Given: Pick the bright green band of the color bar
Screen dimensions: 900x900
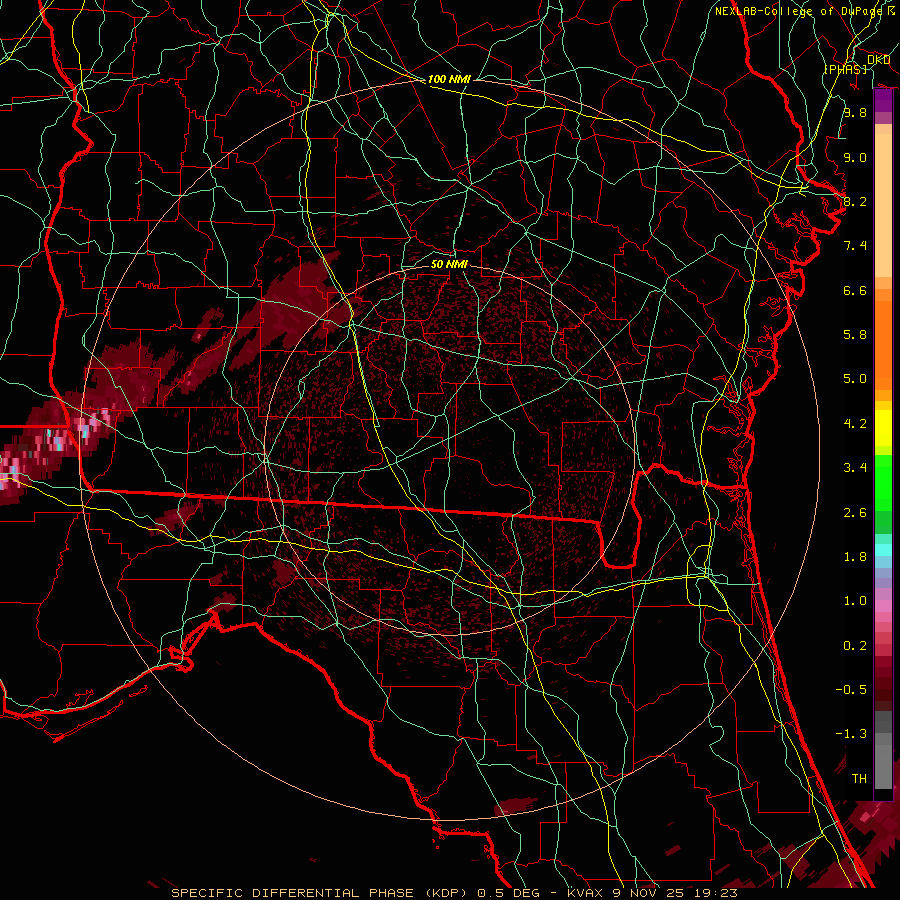Looking at the screenshot, I should coord(883,482).
